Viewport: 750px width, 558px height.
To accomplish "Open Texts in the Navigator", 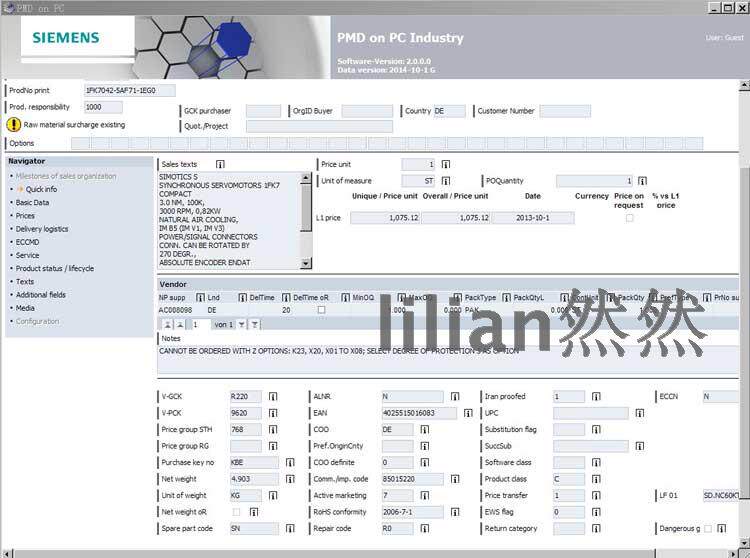I will [x=25, y=282].
